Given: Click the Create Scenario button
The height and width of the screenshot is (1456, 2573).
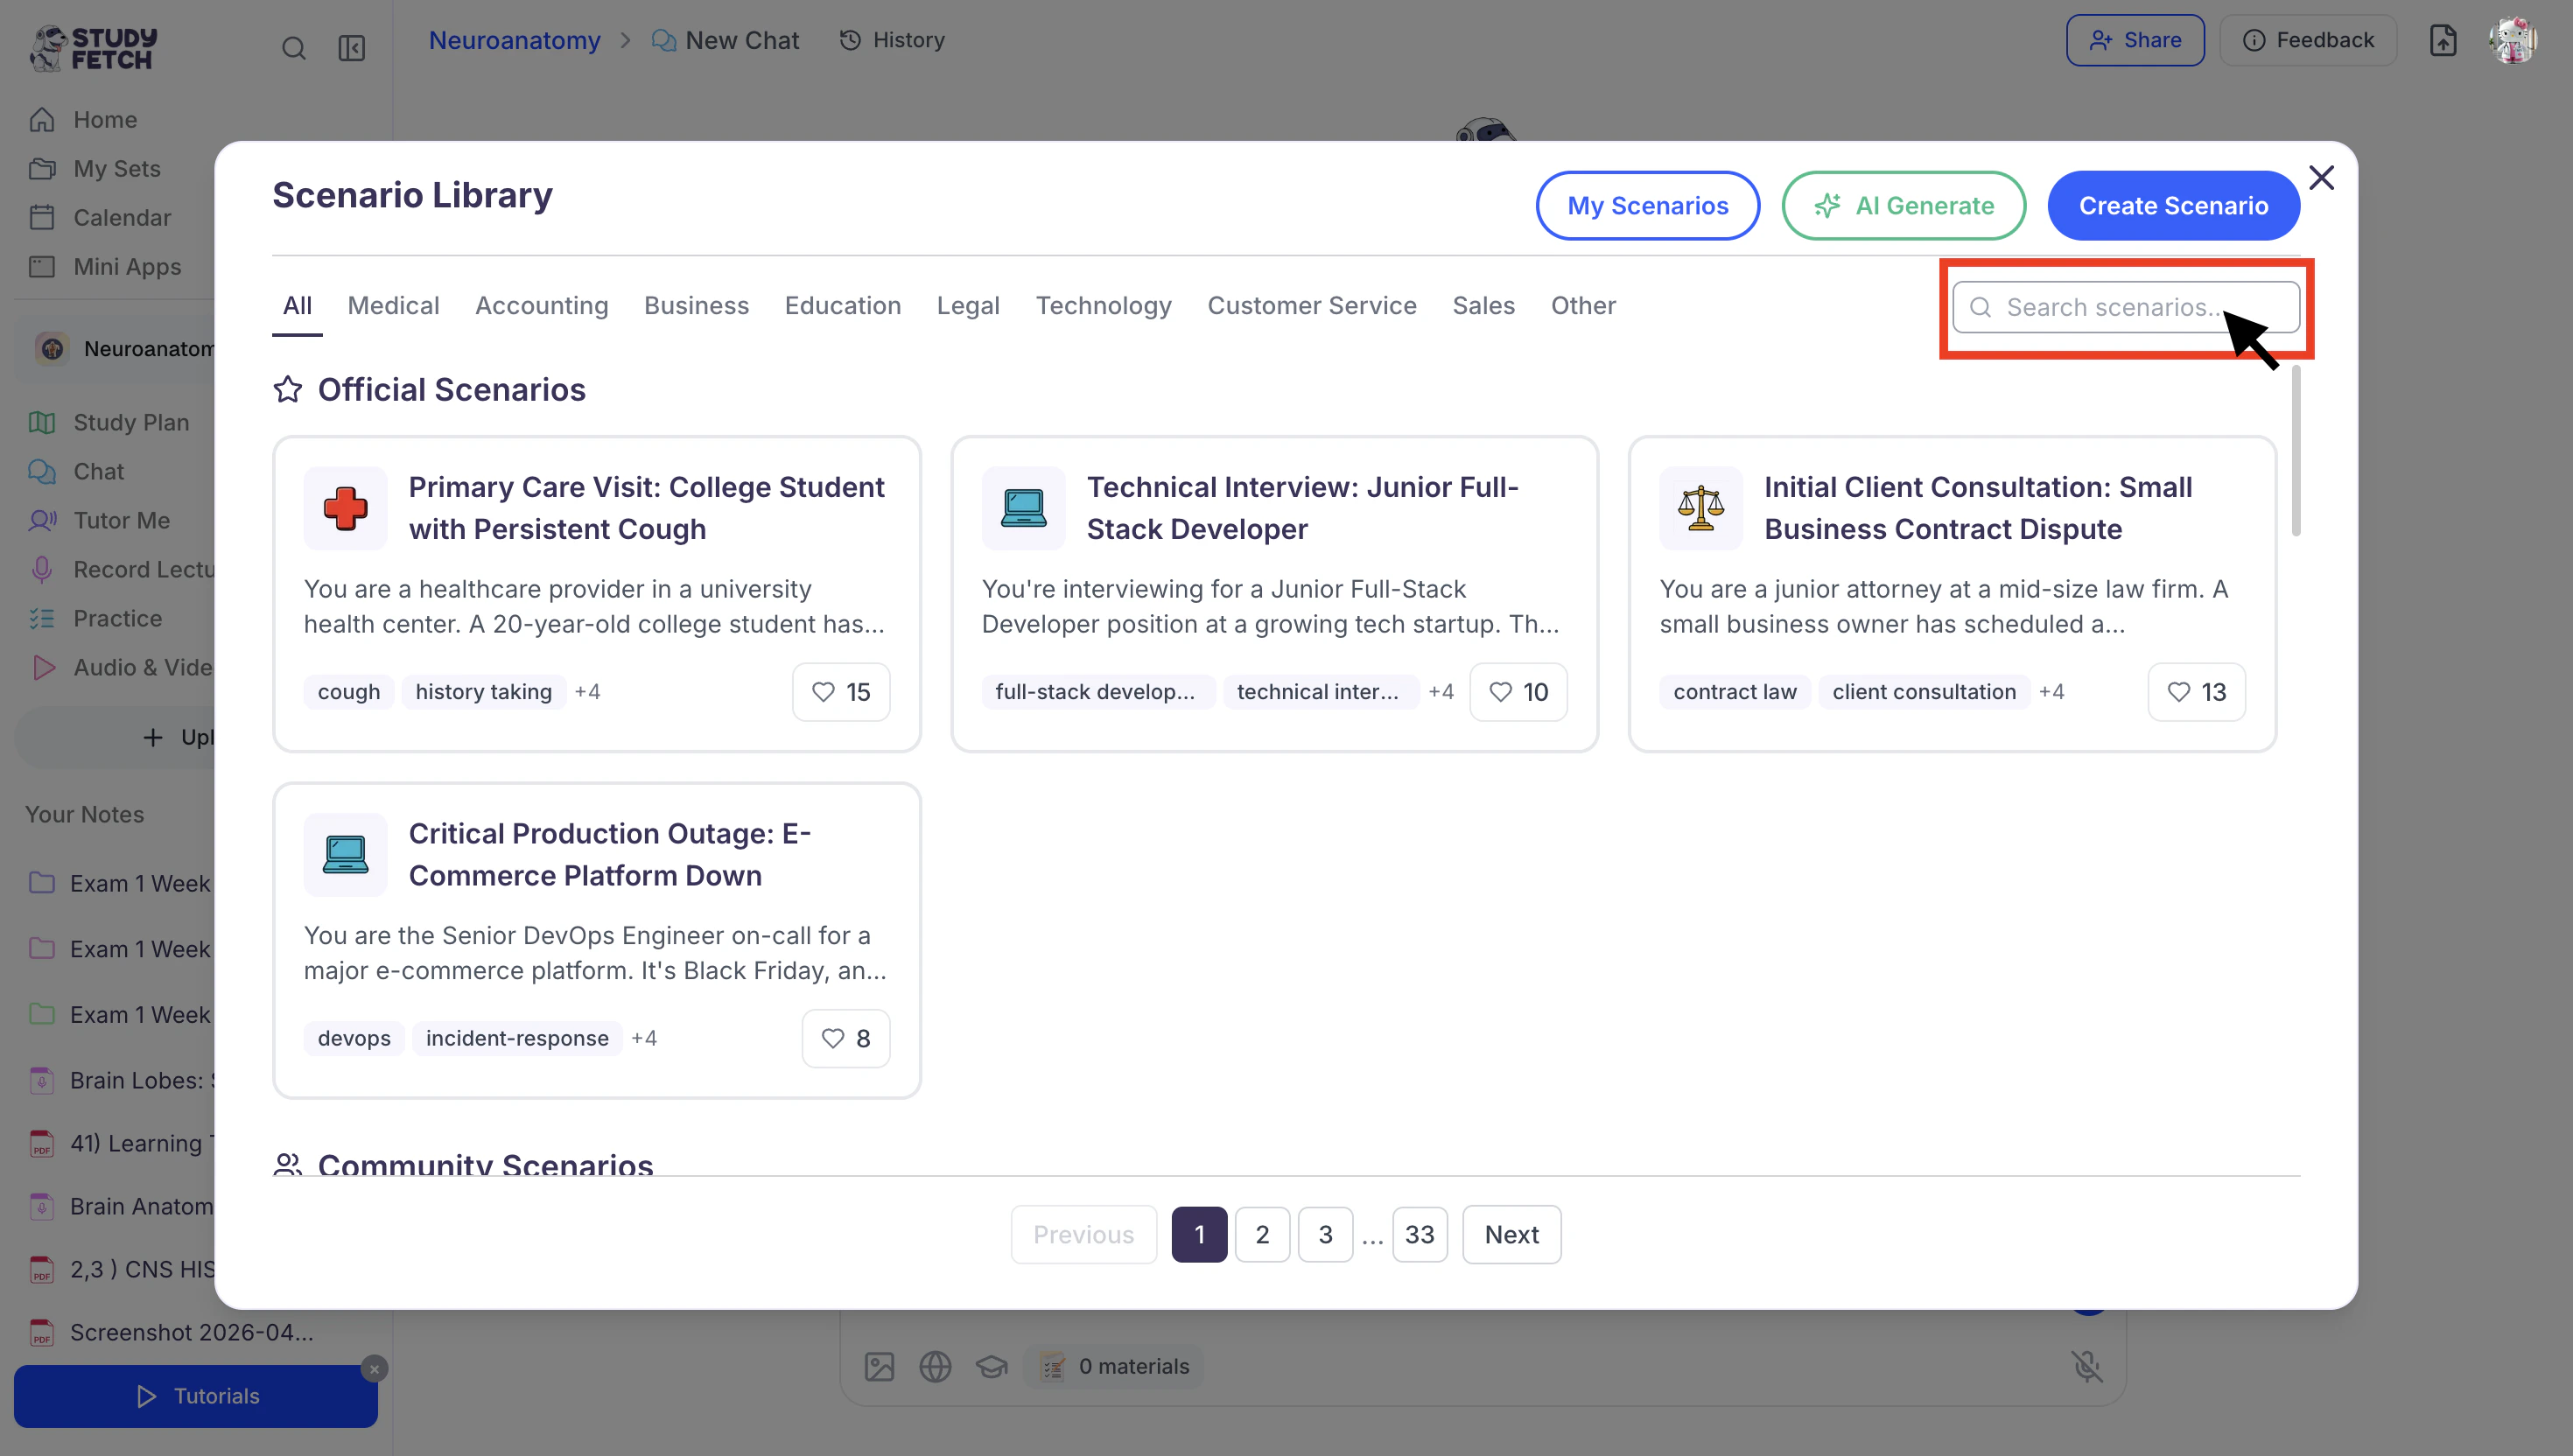Looking at the screenshot, I should coord(2172,206).
